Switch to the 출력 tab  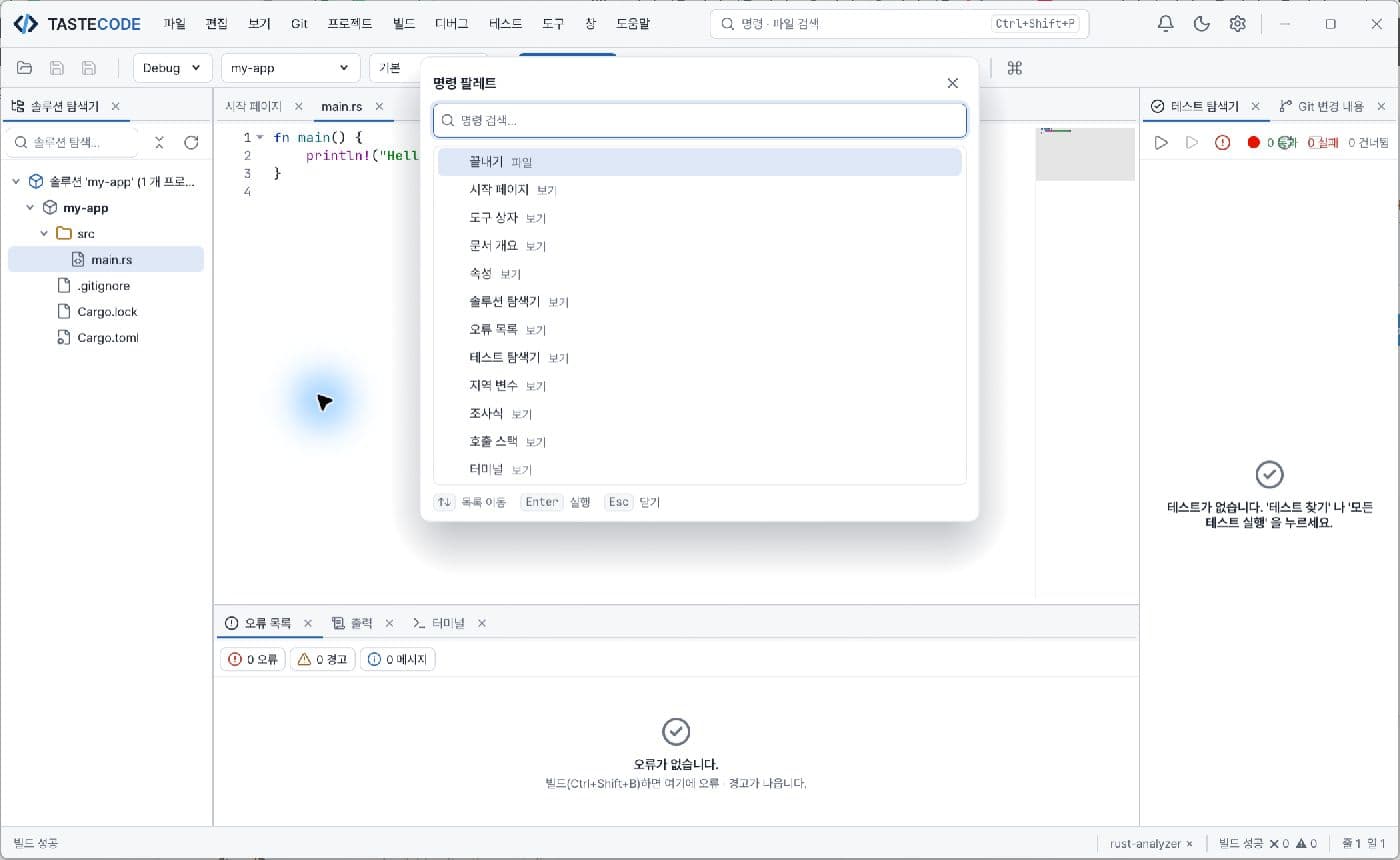[x=352, y=623]
